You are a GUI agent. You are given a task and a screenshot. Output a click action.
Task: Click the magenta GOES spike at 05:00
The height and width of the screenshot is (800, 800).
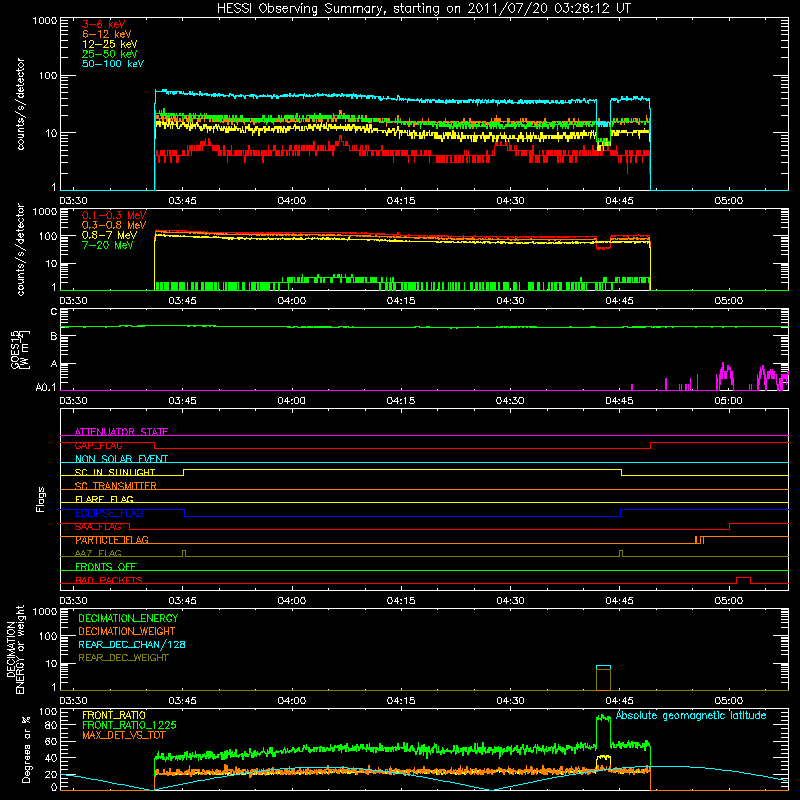pos(724,376)
